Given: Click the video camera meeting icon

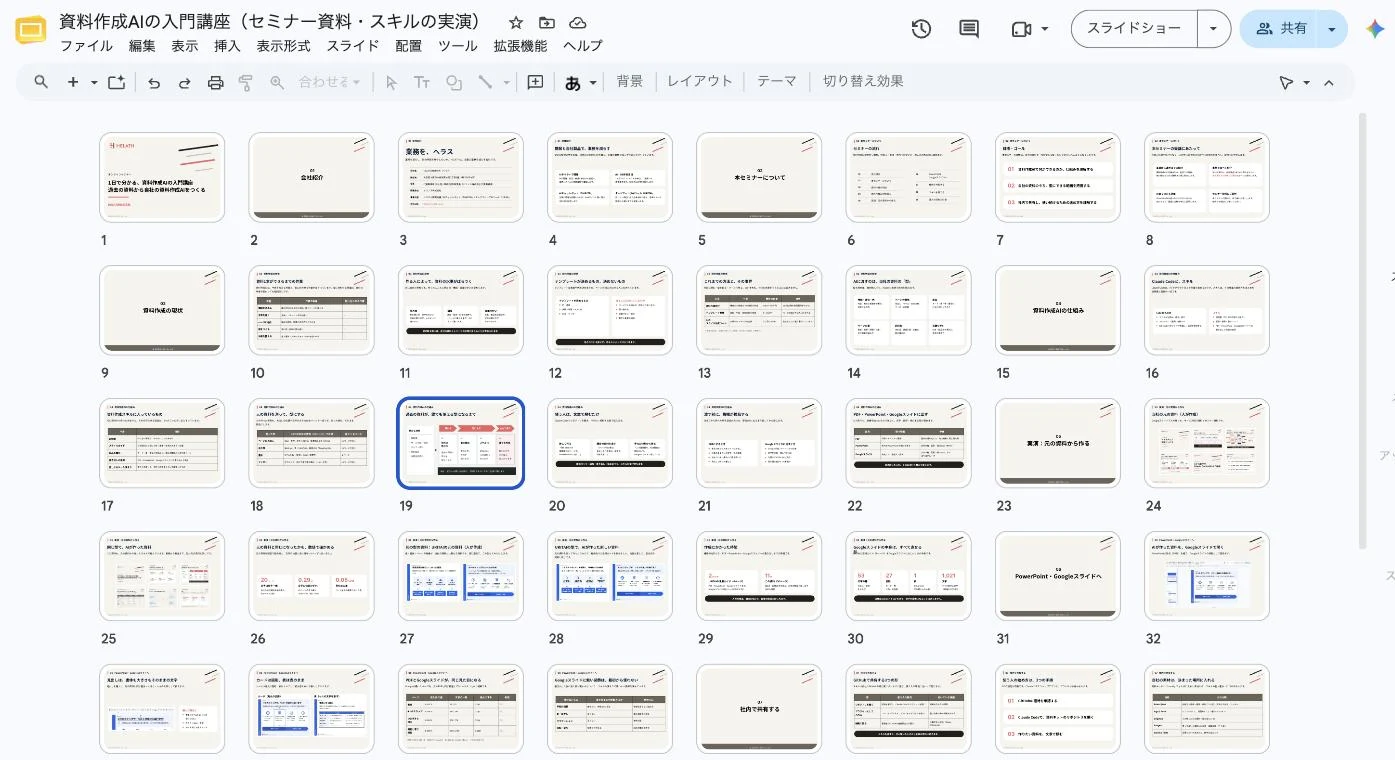Looking at the screenshot, I should [1021, 29].
